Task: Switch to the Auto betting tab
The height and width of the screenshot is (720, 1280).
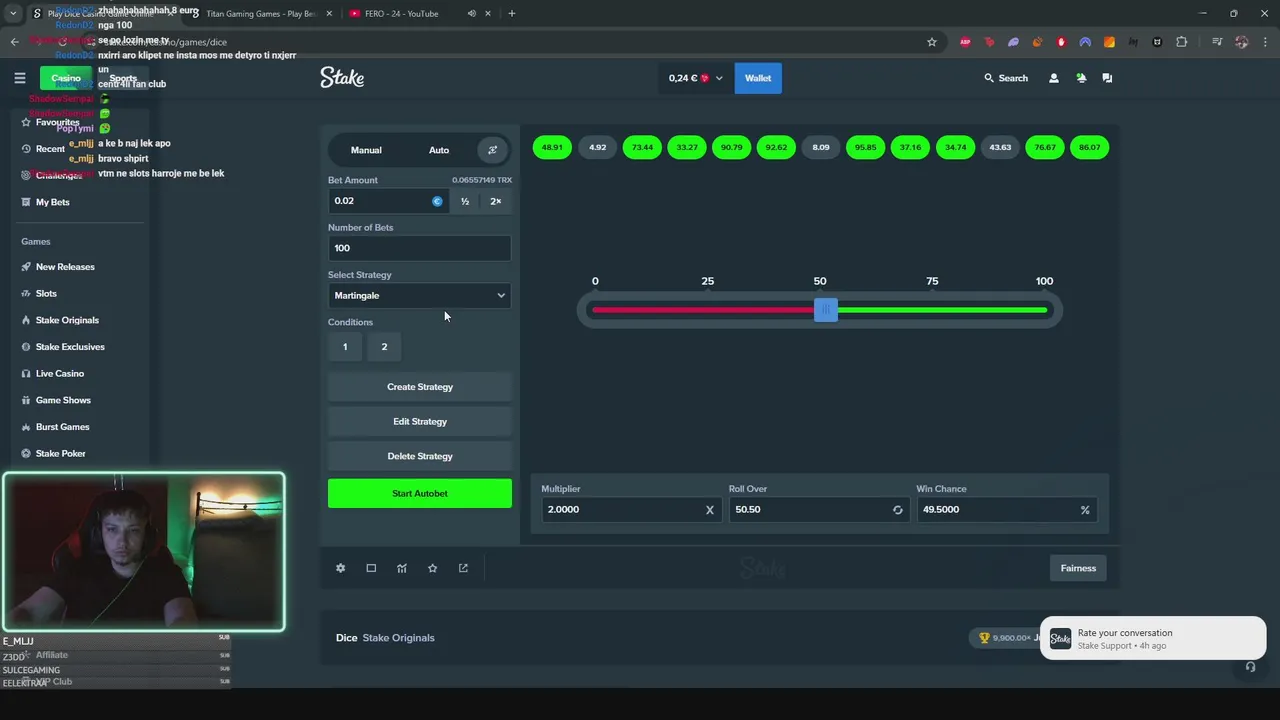Action: (x=439, y=150)
